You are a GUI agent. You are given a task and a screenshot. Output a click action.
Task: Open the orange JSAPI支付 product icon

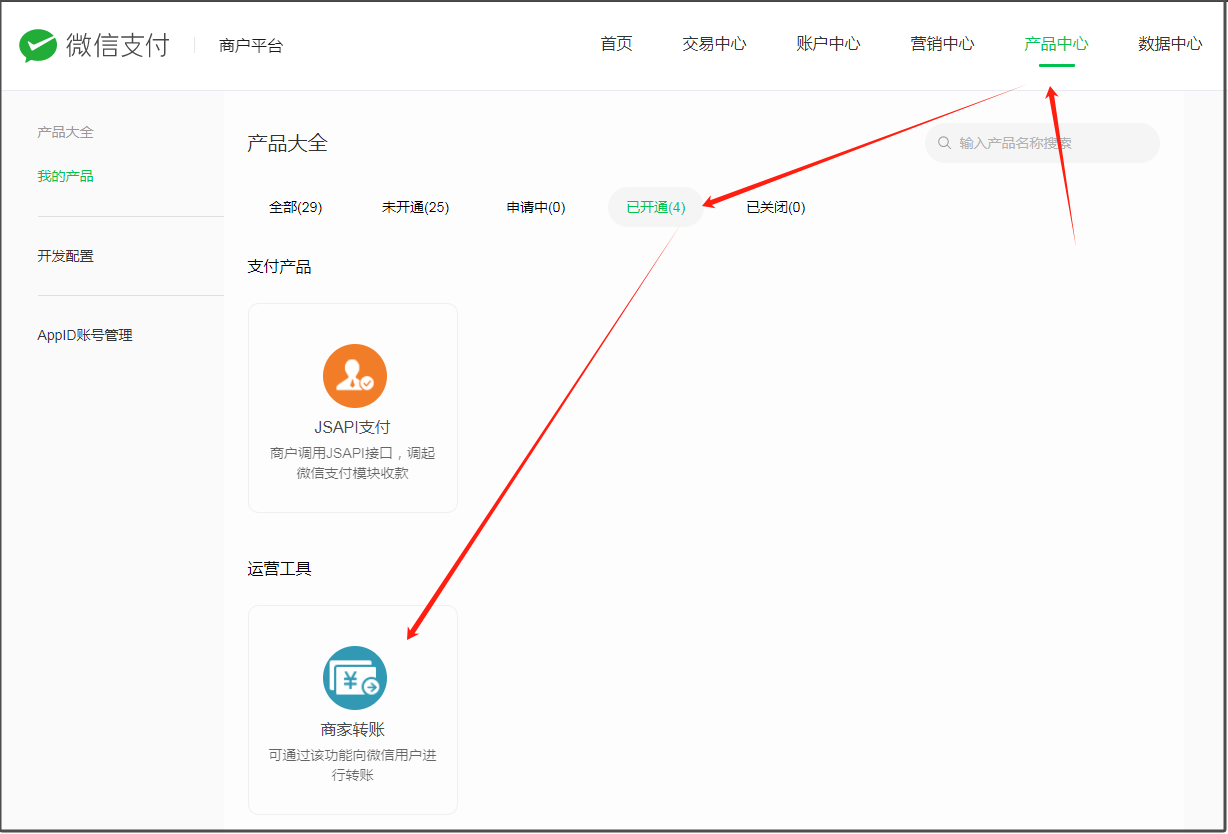[x=354, y=376]
